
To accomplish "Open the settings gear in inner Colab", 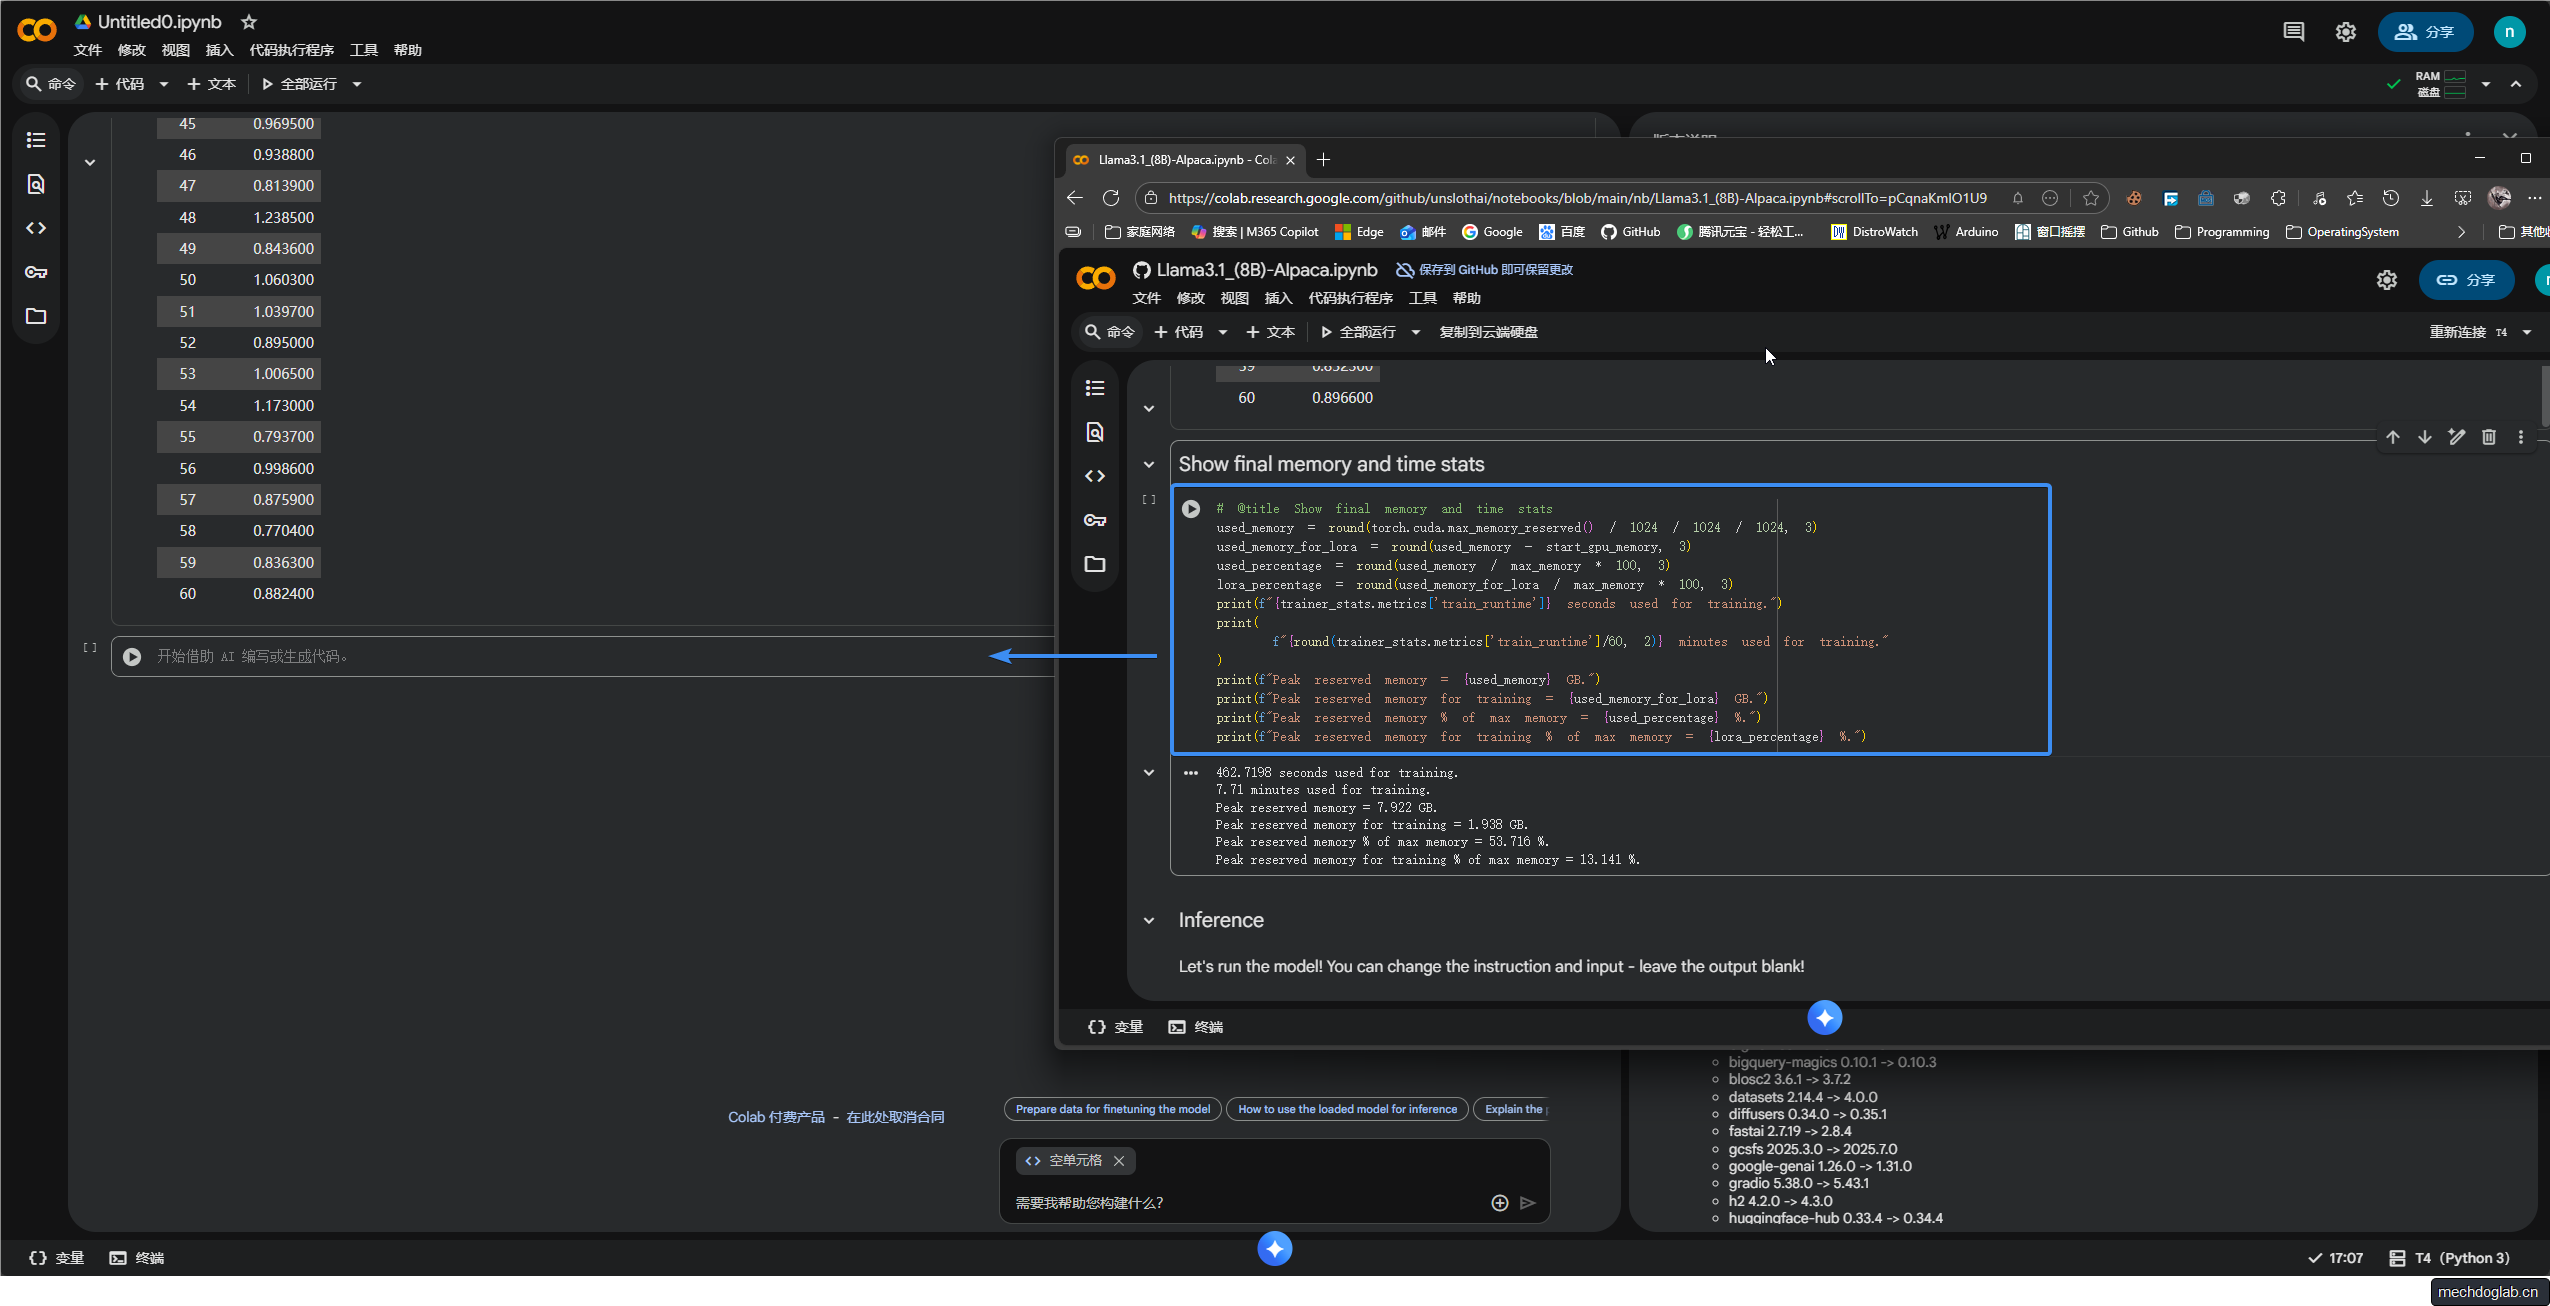I will pyautogui.click(x=2387, y=280).
